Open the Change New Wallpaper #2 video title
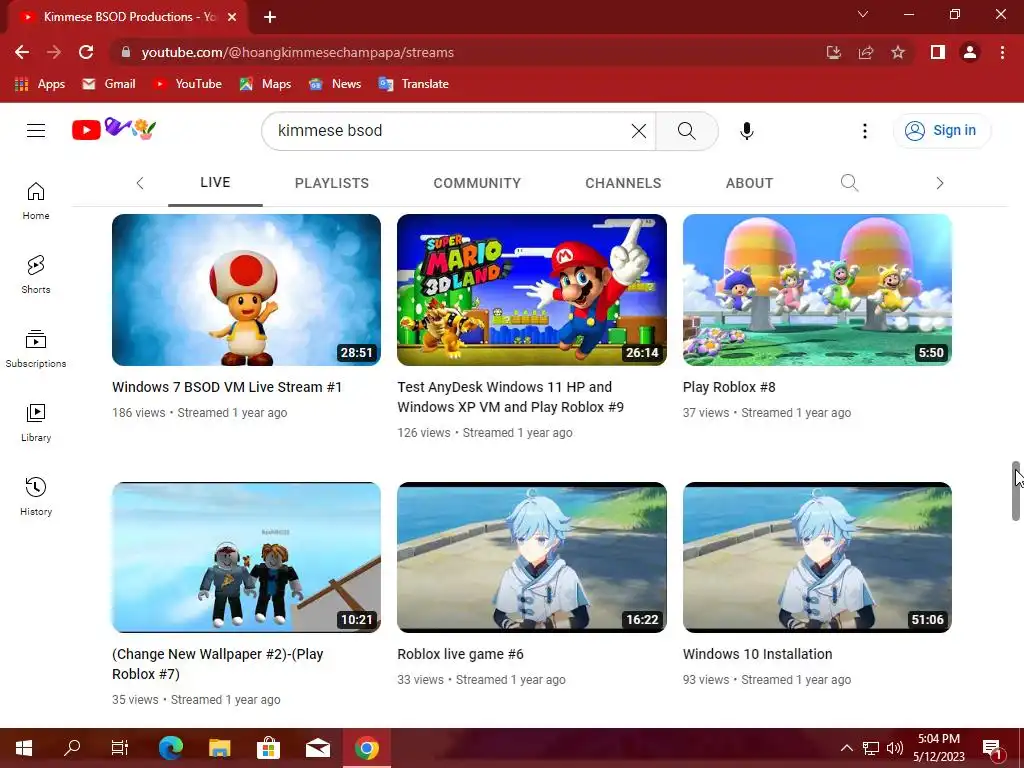The width and height of the screenshot is (1024, 768). (x=217, y=664)
